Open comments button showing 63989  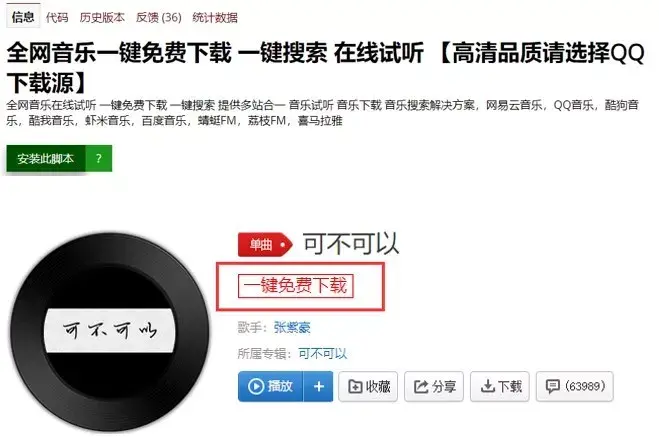point(575,386)
